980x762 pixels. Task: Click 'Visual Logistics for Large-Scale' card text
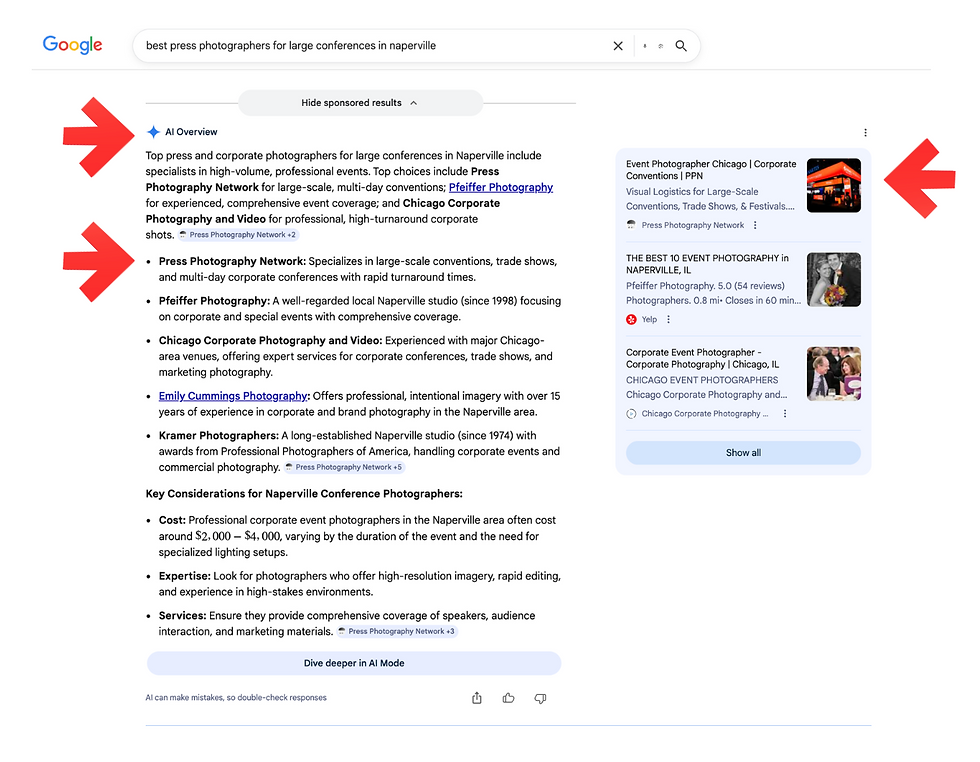[x=692, y=192]
